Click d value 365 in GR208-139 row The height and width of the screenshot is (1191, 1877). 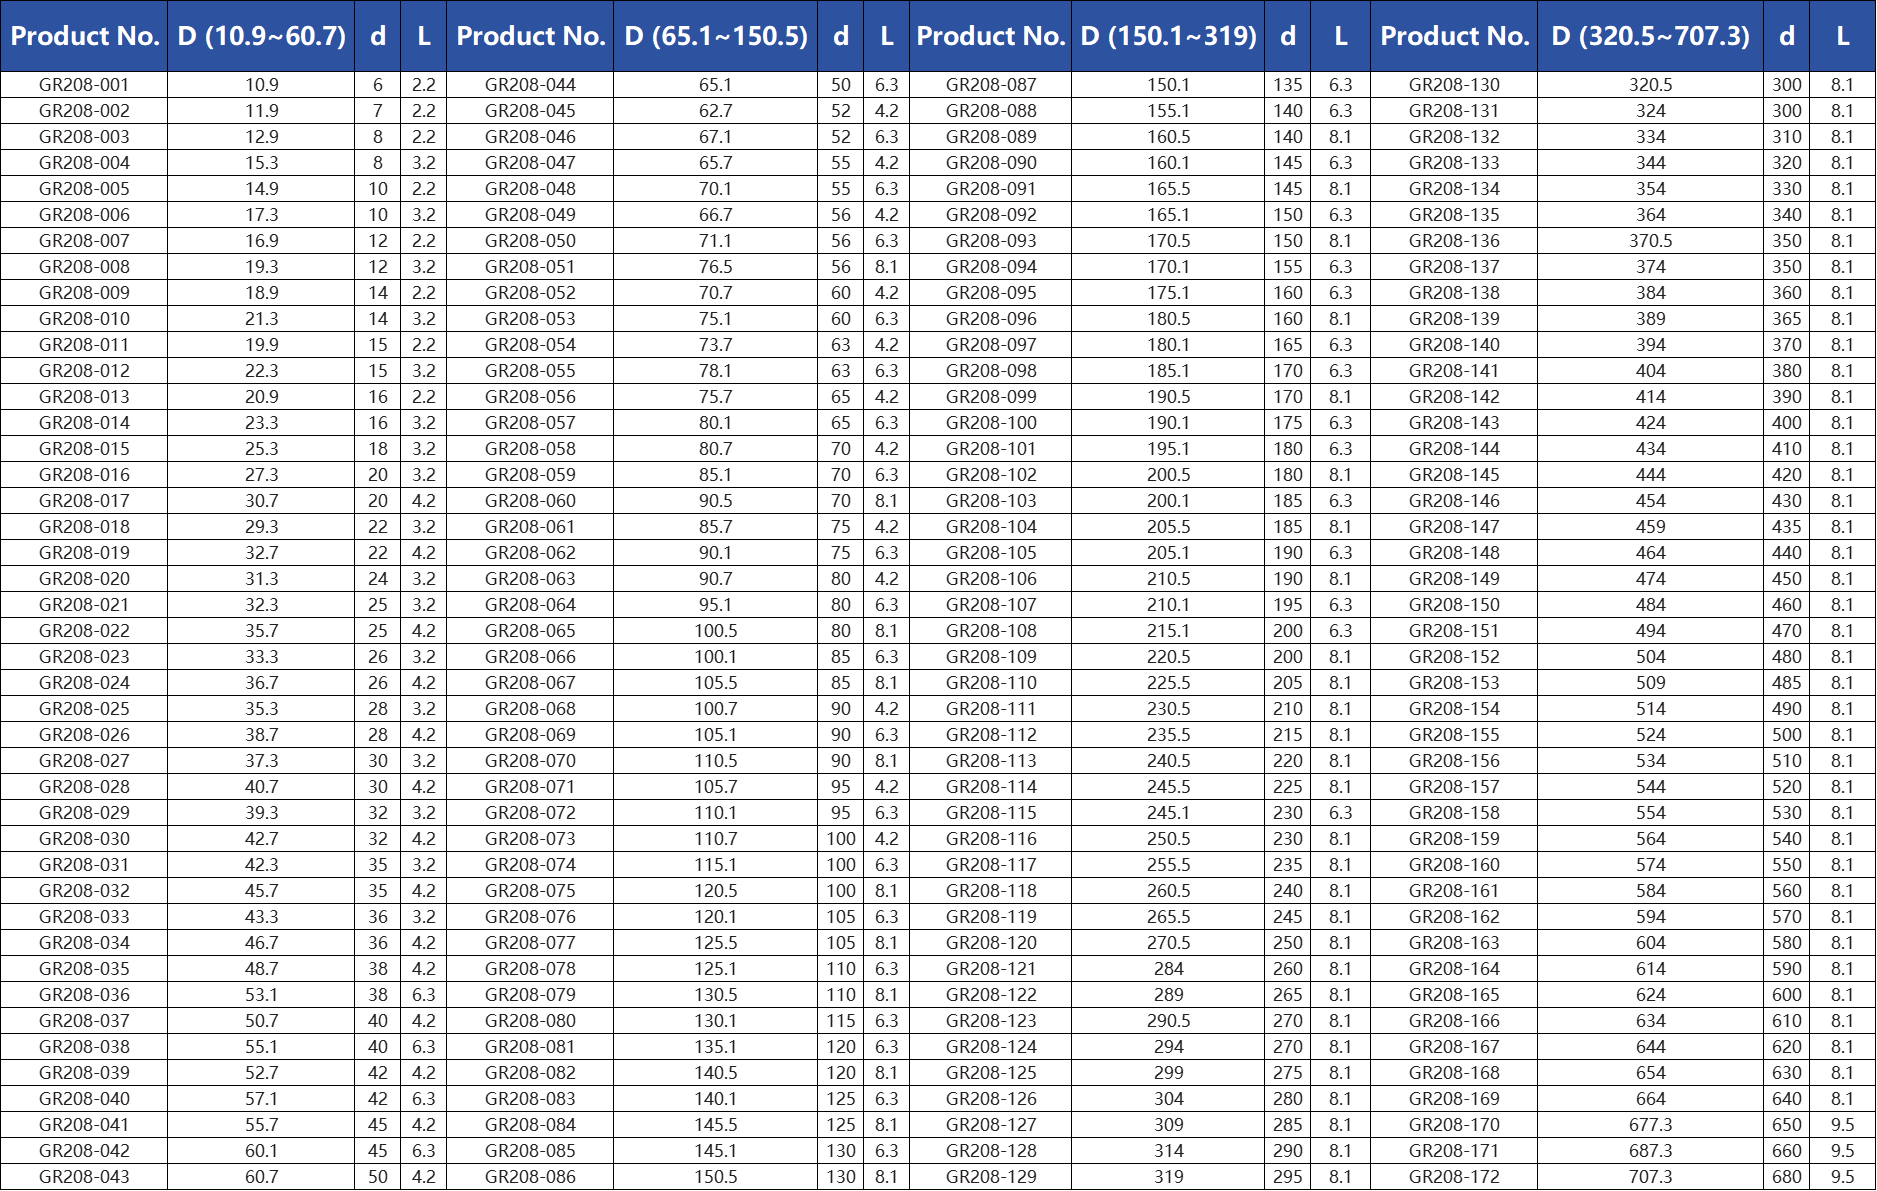tap(1786, 319)
